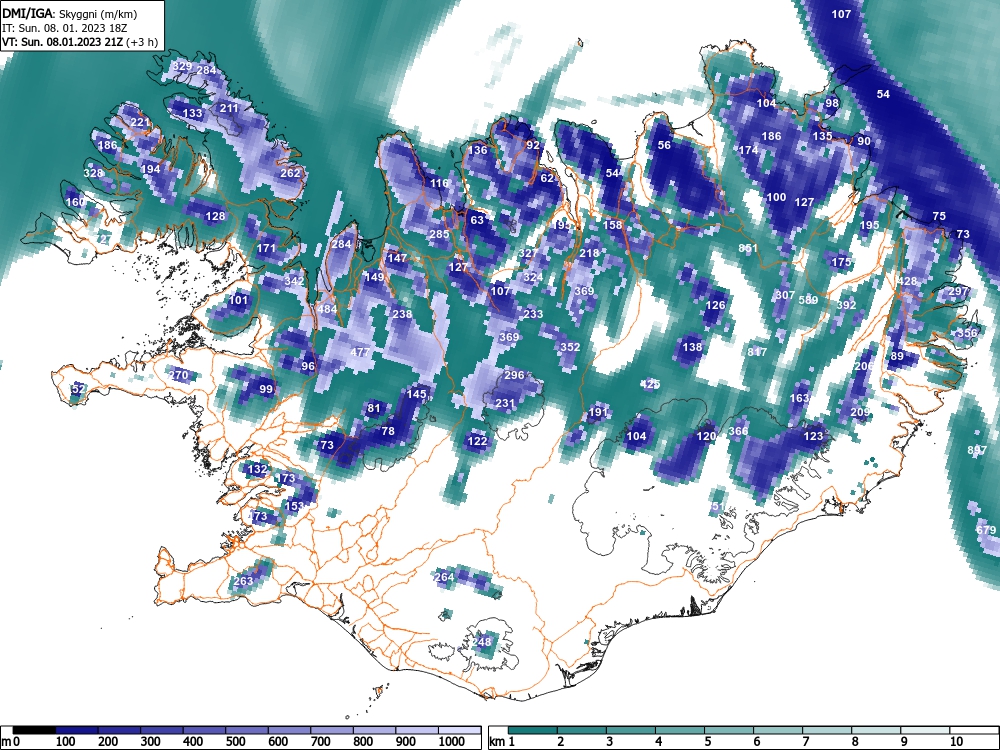The height and width of the screenshot is (750, 1000).
Task: Click the visibility value 342
Action: [x=294, y=281]
